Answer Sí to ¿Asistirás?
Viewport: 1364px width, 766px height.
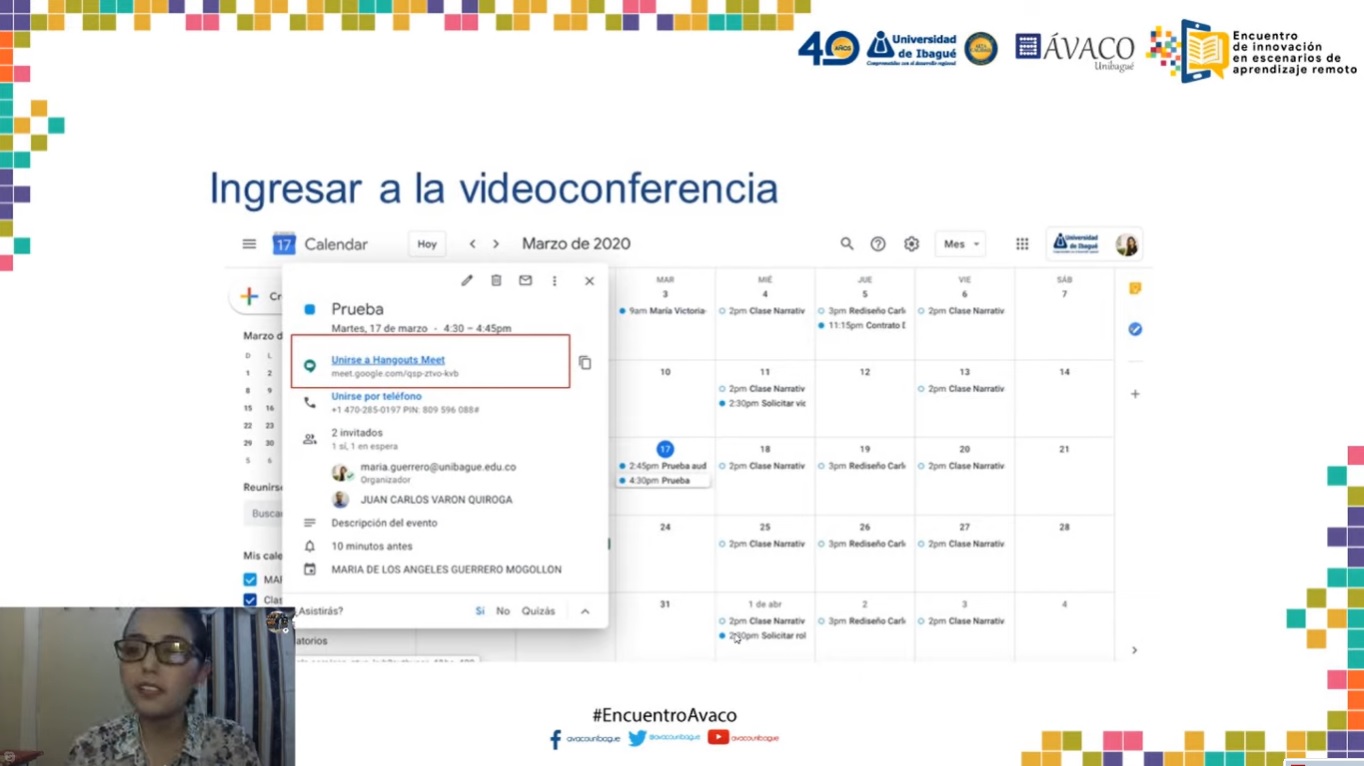coord(480,611)
